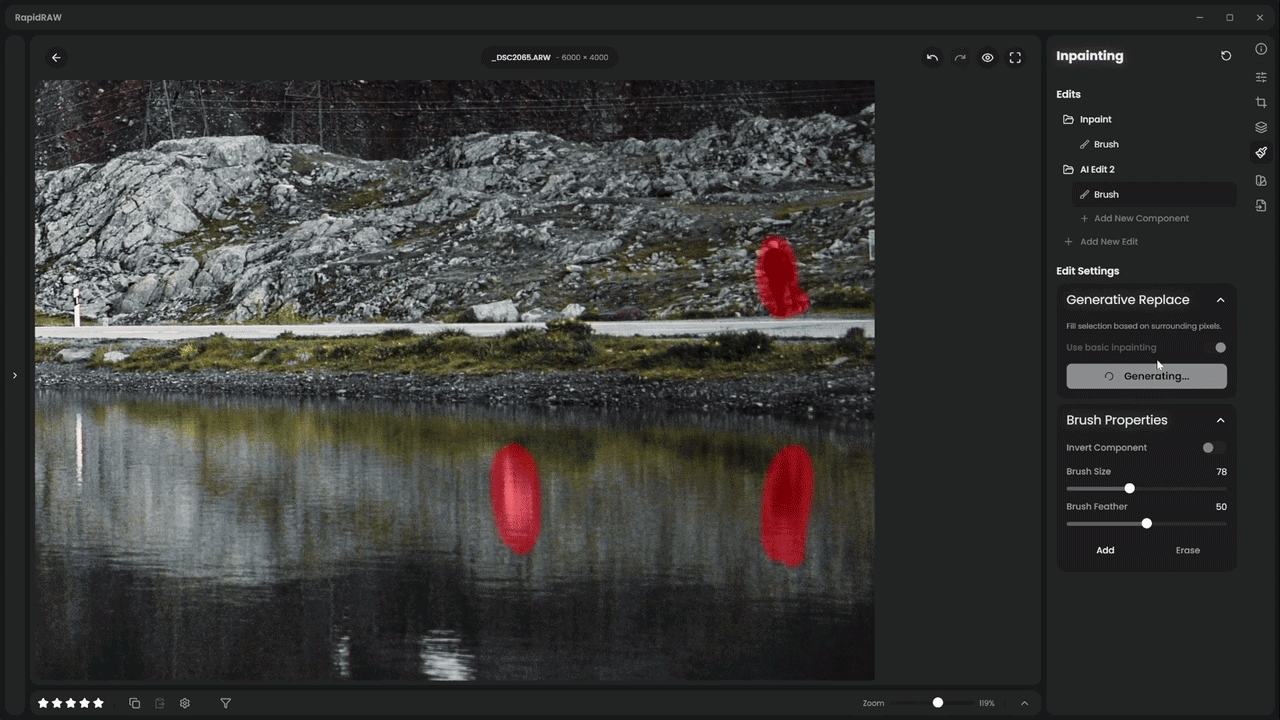Click the Brush Feather value 50

coord(1221,507)
